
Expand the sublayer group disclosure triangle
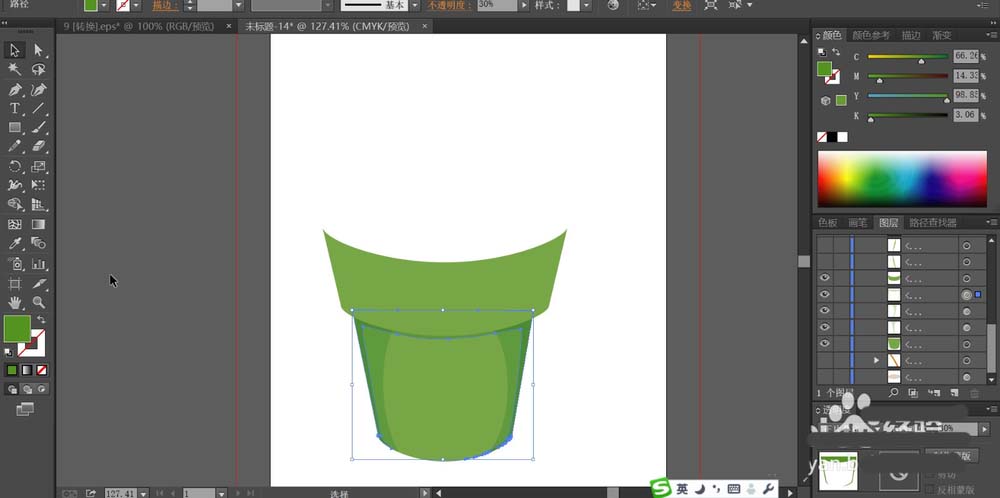876,360
